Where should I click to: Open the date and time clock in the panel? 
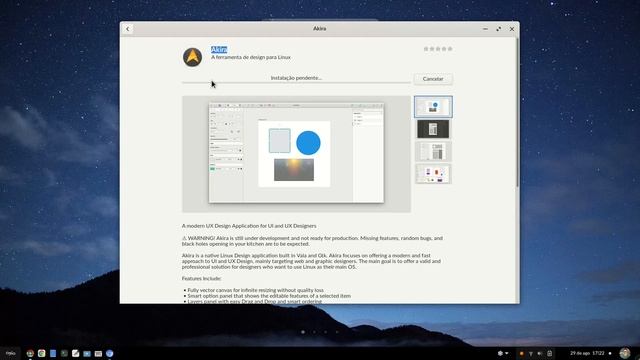(587, 353)
